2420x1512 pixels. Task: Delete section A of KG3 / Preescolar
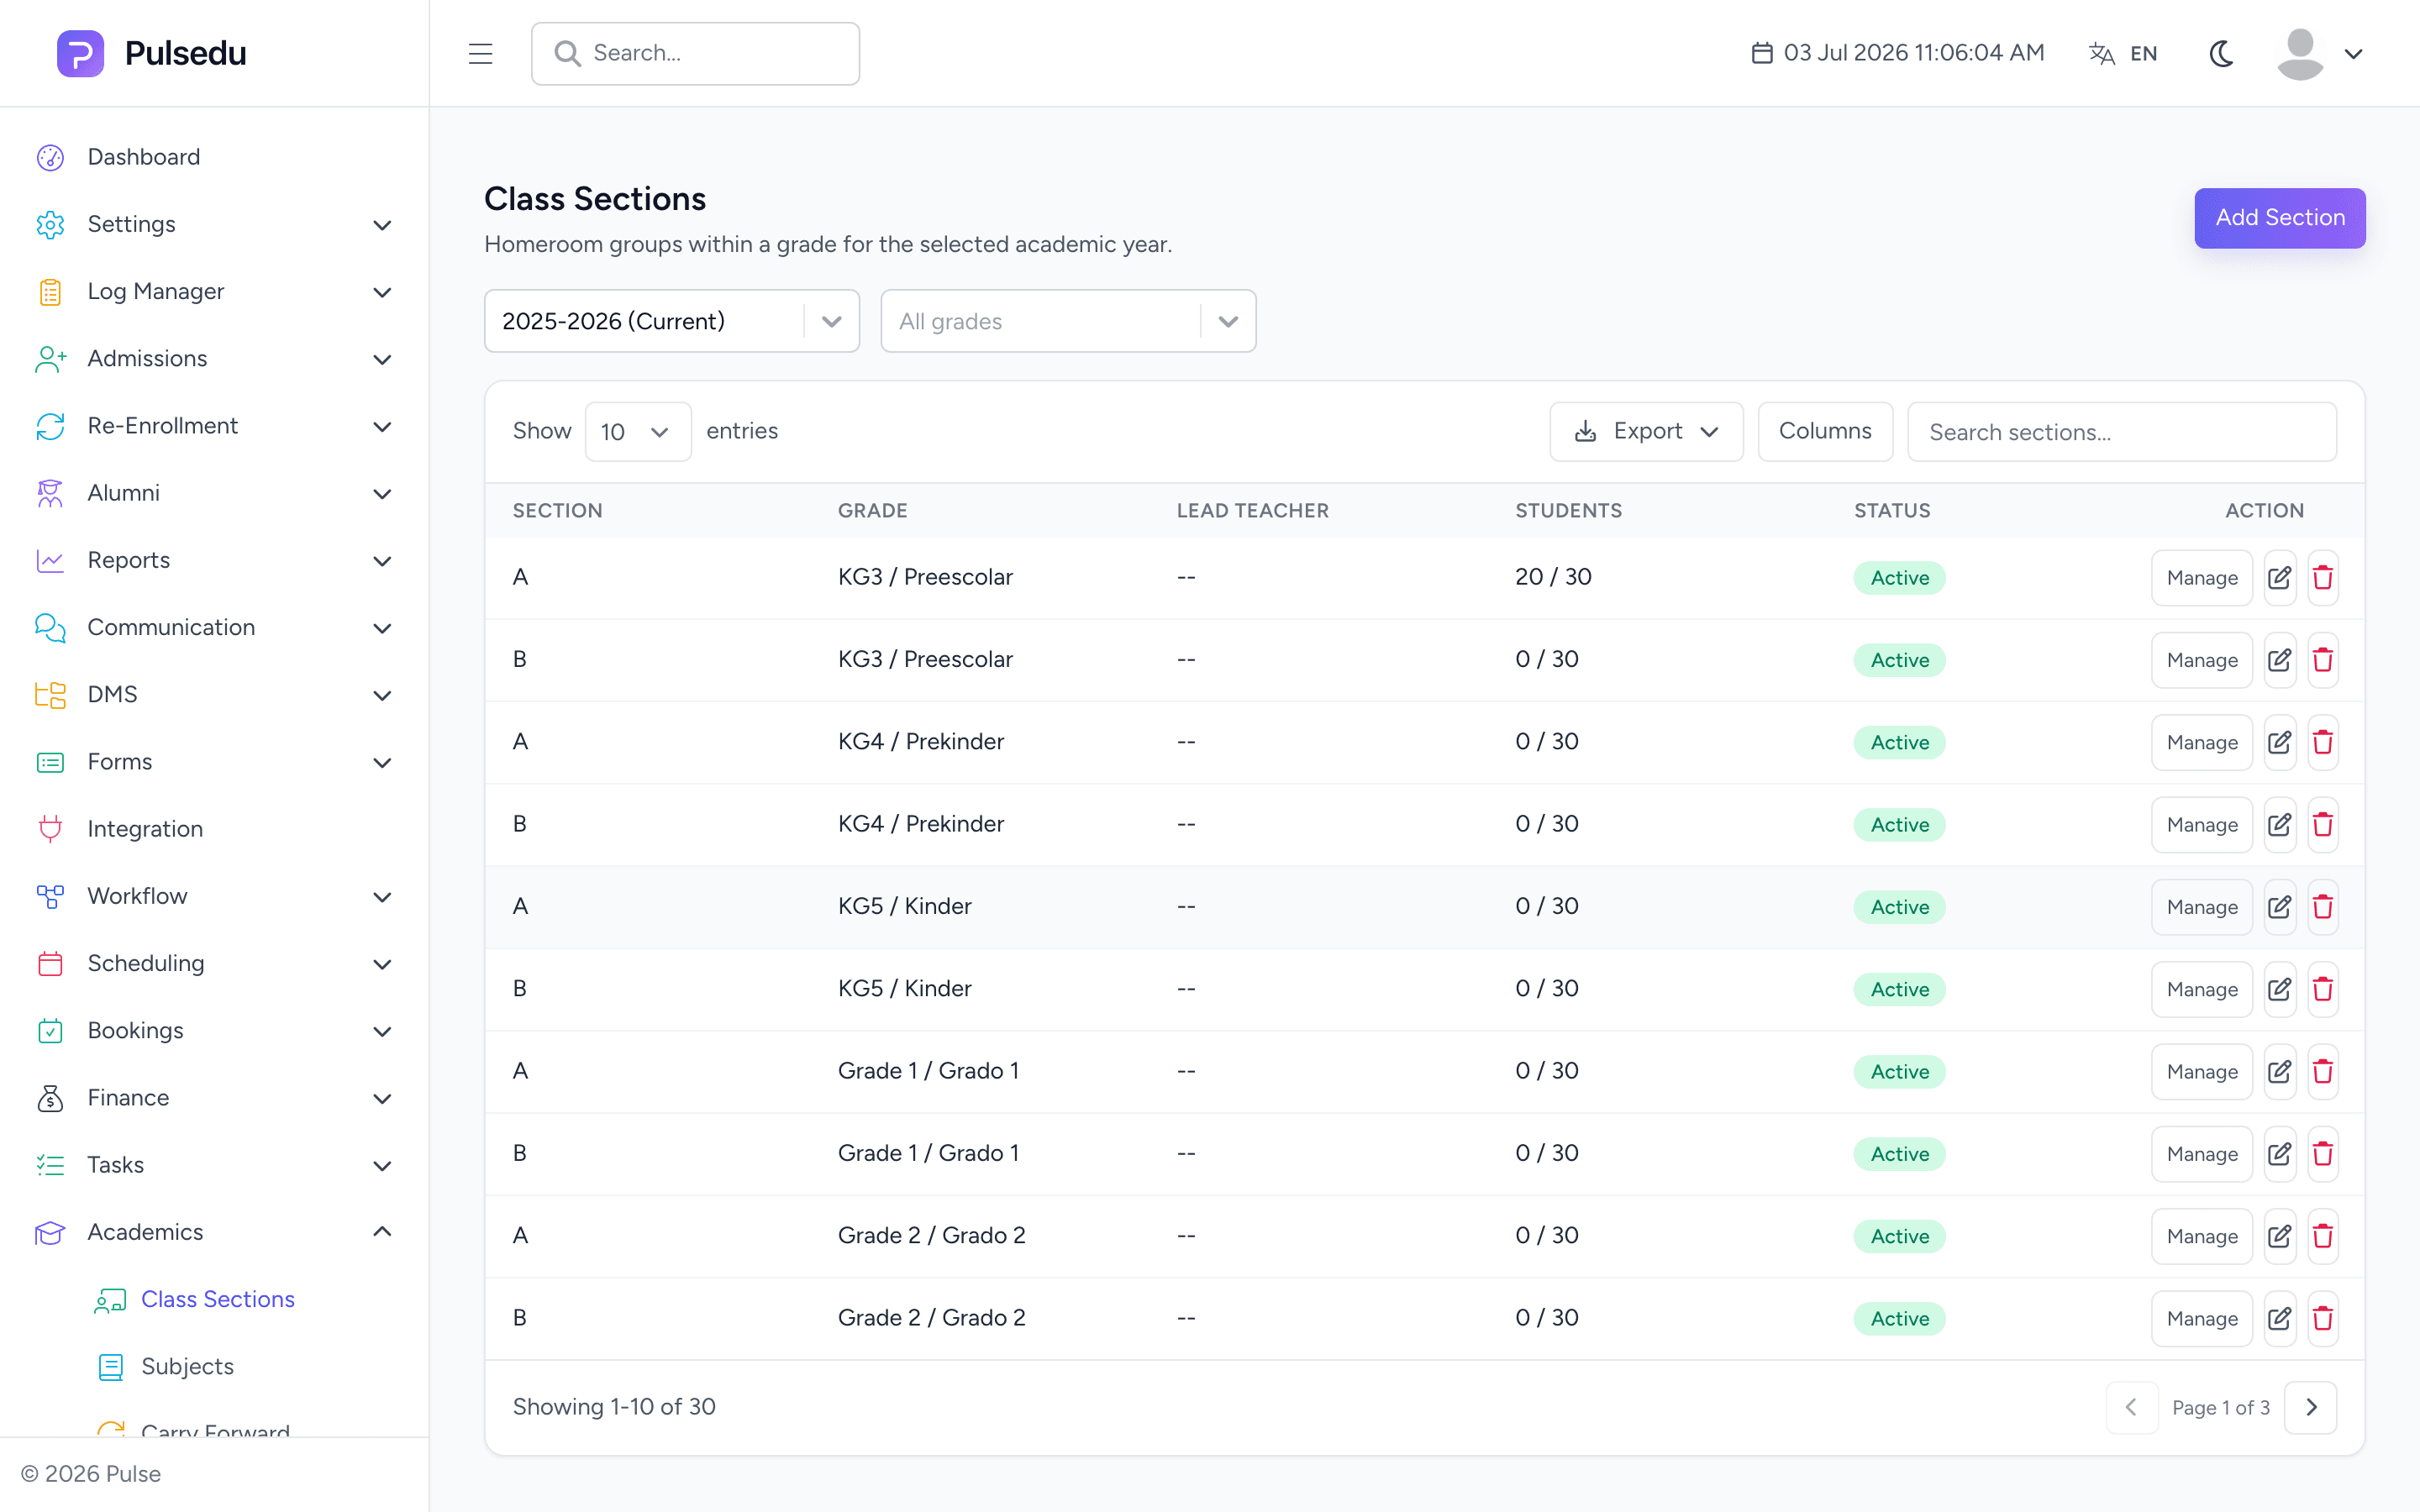coord(2322,577)
